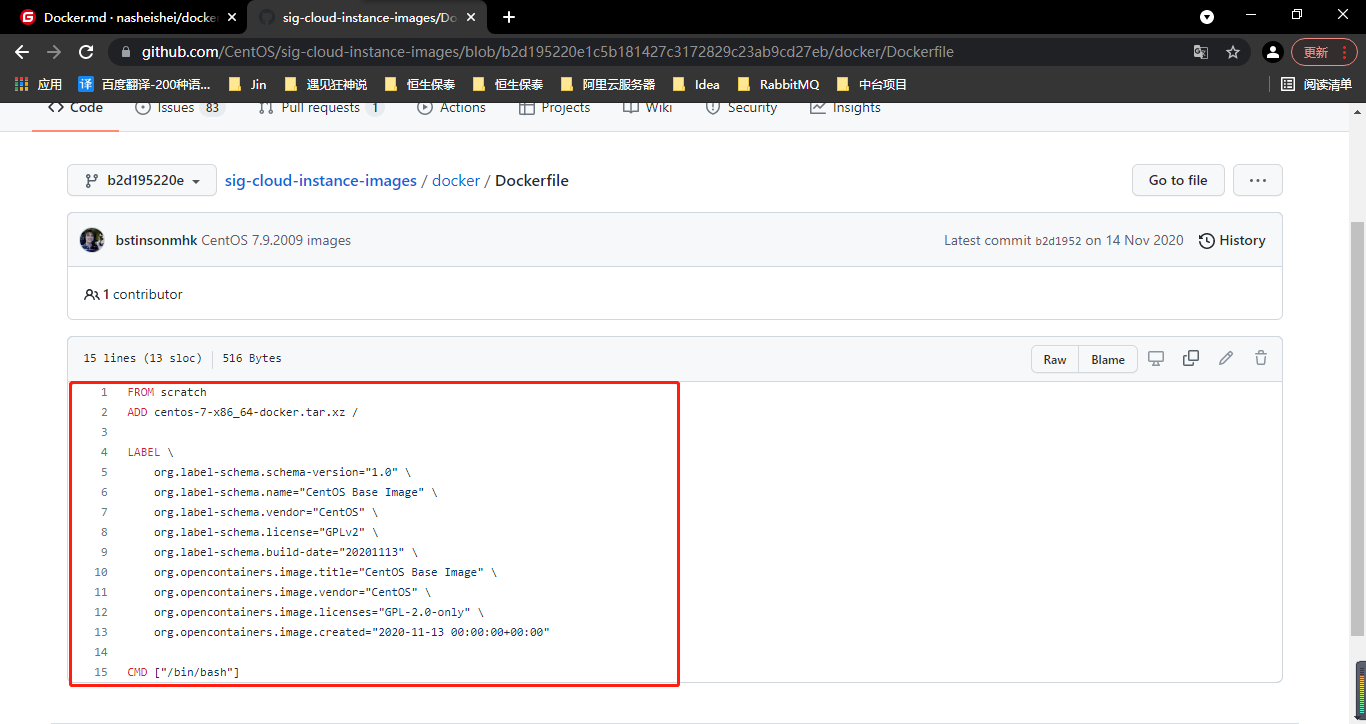The image size is (1366, 724).
Task: Open the browser profile icon
Action: pos(1272,52)
